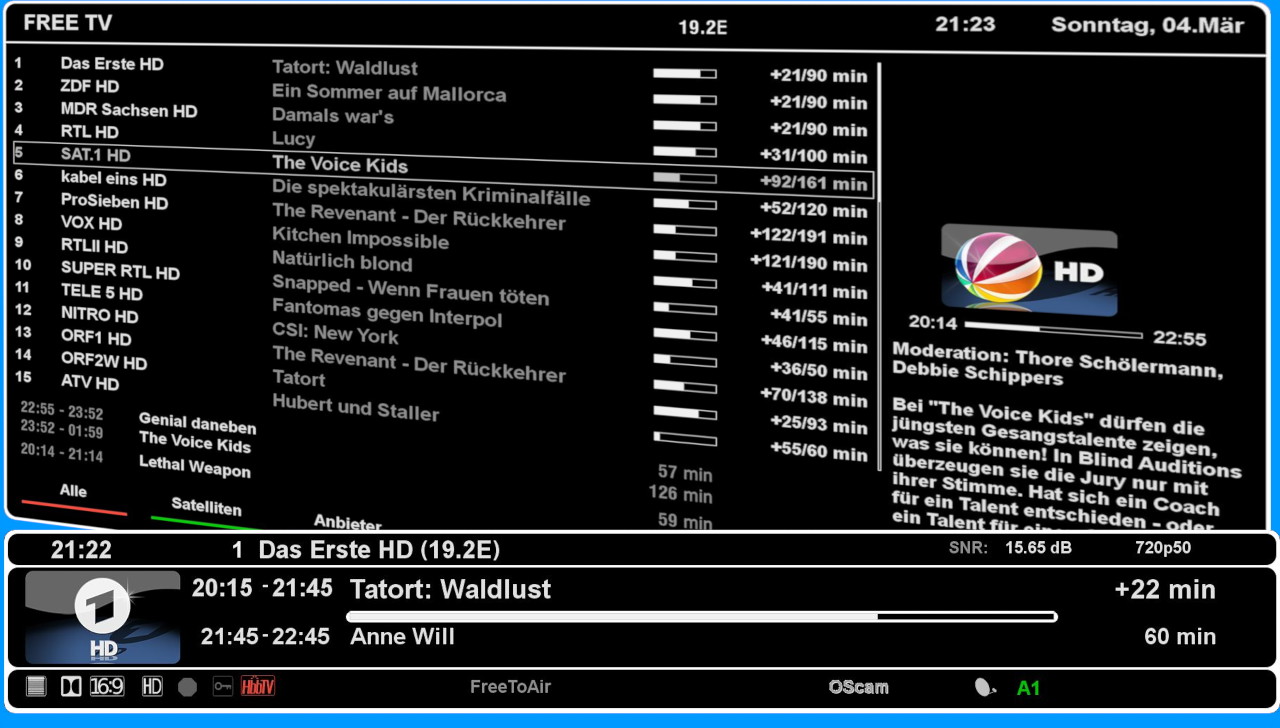This screenshot has height=728, width=1280.
Task: Click programme Hubert und Staller
Action: click(356, 407)
